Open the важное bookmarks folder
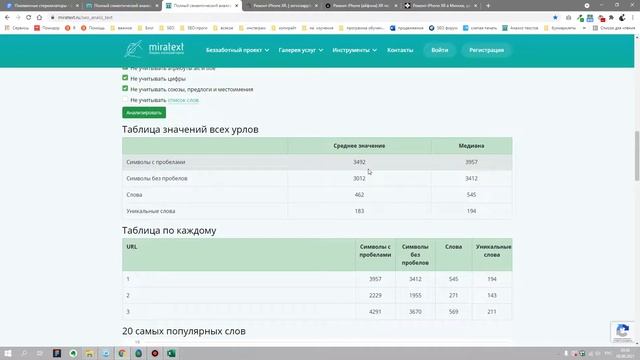Screen dimensions: 640x360 click(x=121, y=28)
